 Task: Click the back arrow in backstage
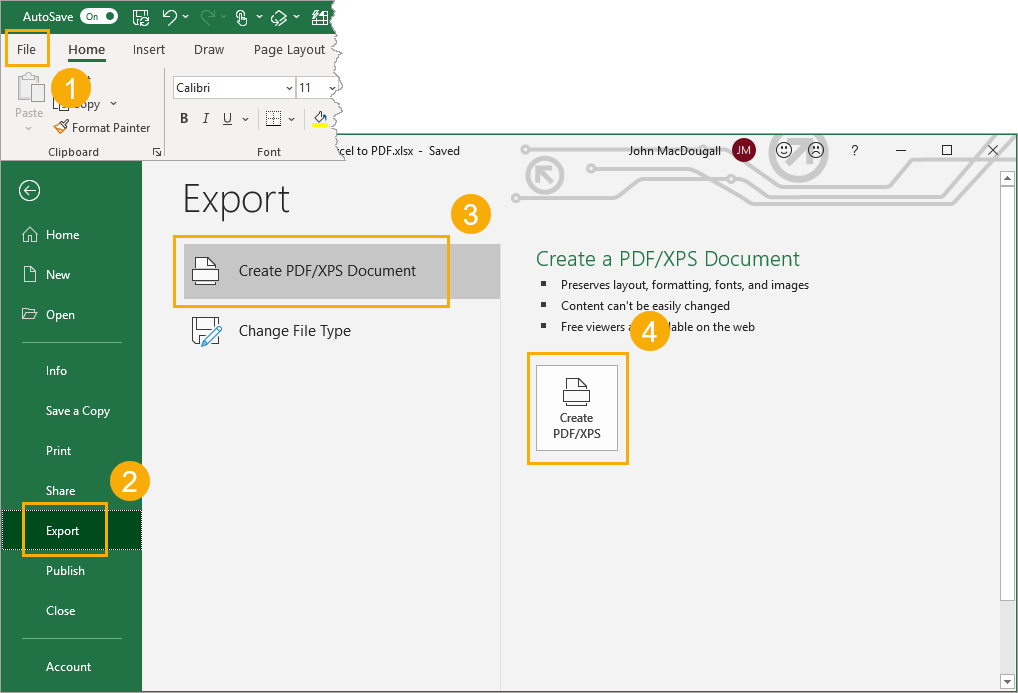(x=29, y=190)
